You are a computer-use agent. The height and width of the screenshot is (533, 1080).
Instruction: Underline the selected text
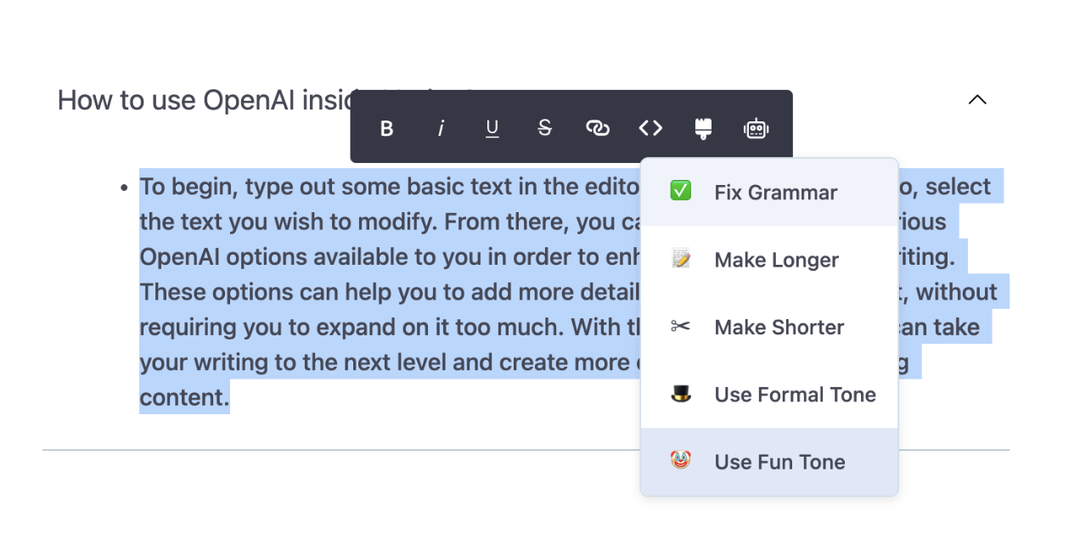[x=492, y=128]
